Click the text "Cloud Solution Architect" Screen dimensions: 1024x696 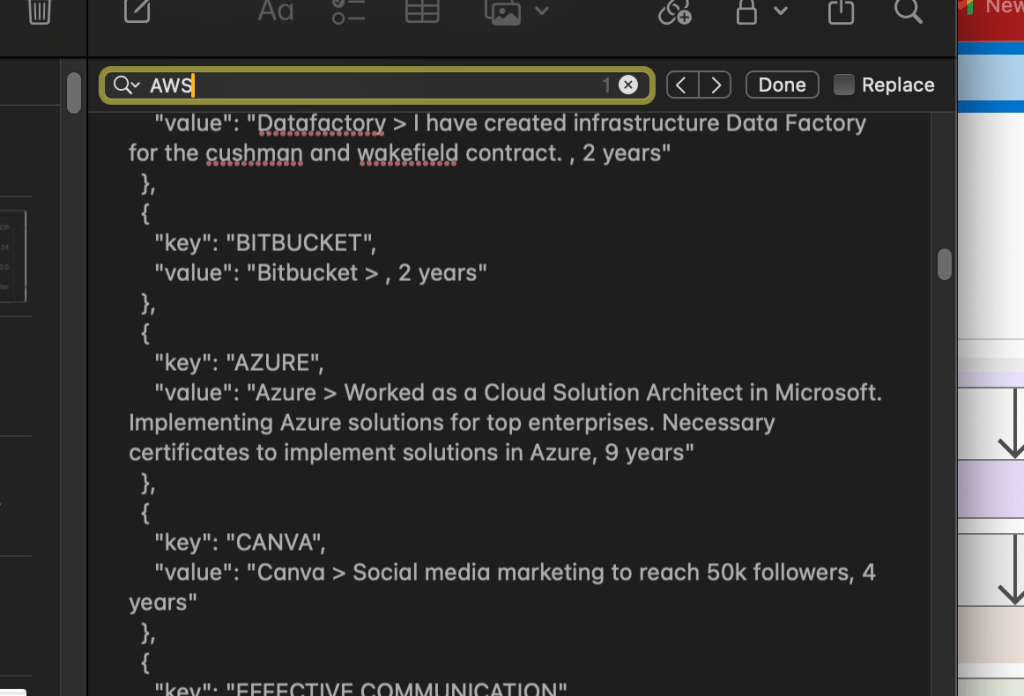tap(613, 392)
